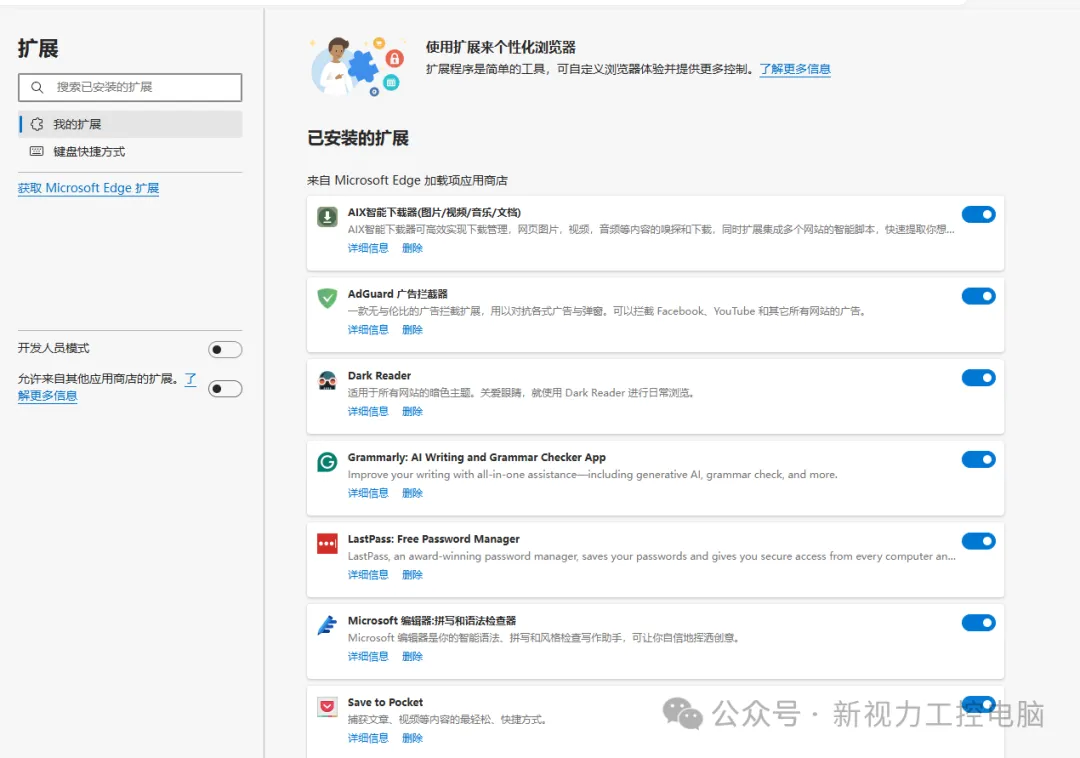The height and width of the screenshot is (758, 1080).
Task: Disable the AIX智能下载器 extension toggle
Action: coord(979,215)
